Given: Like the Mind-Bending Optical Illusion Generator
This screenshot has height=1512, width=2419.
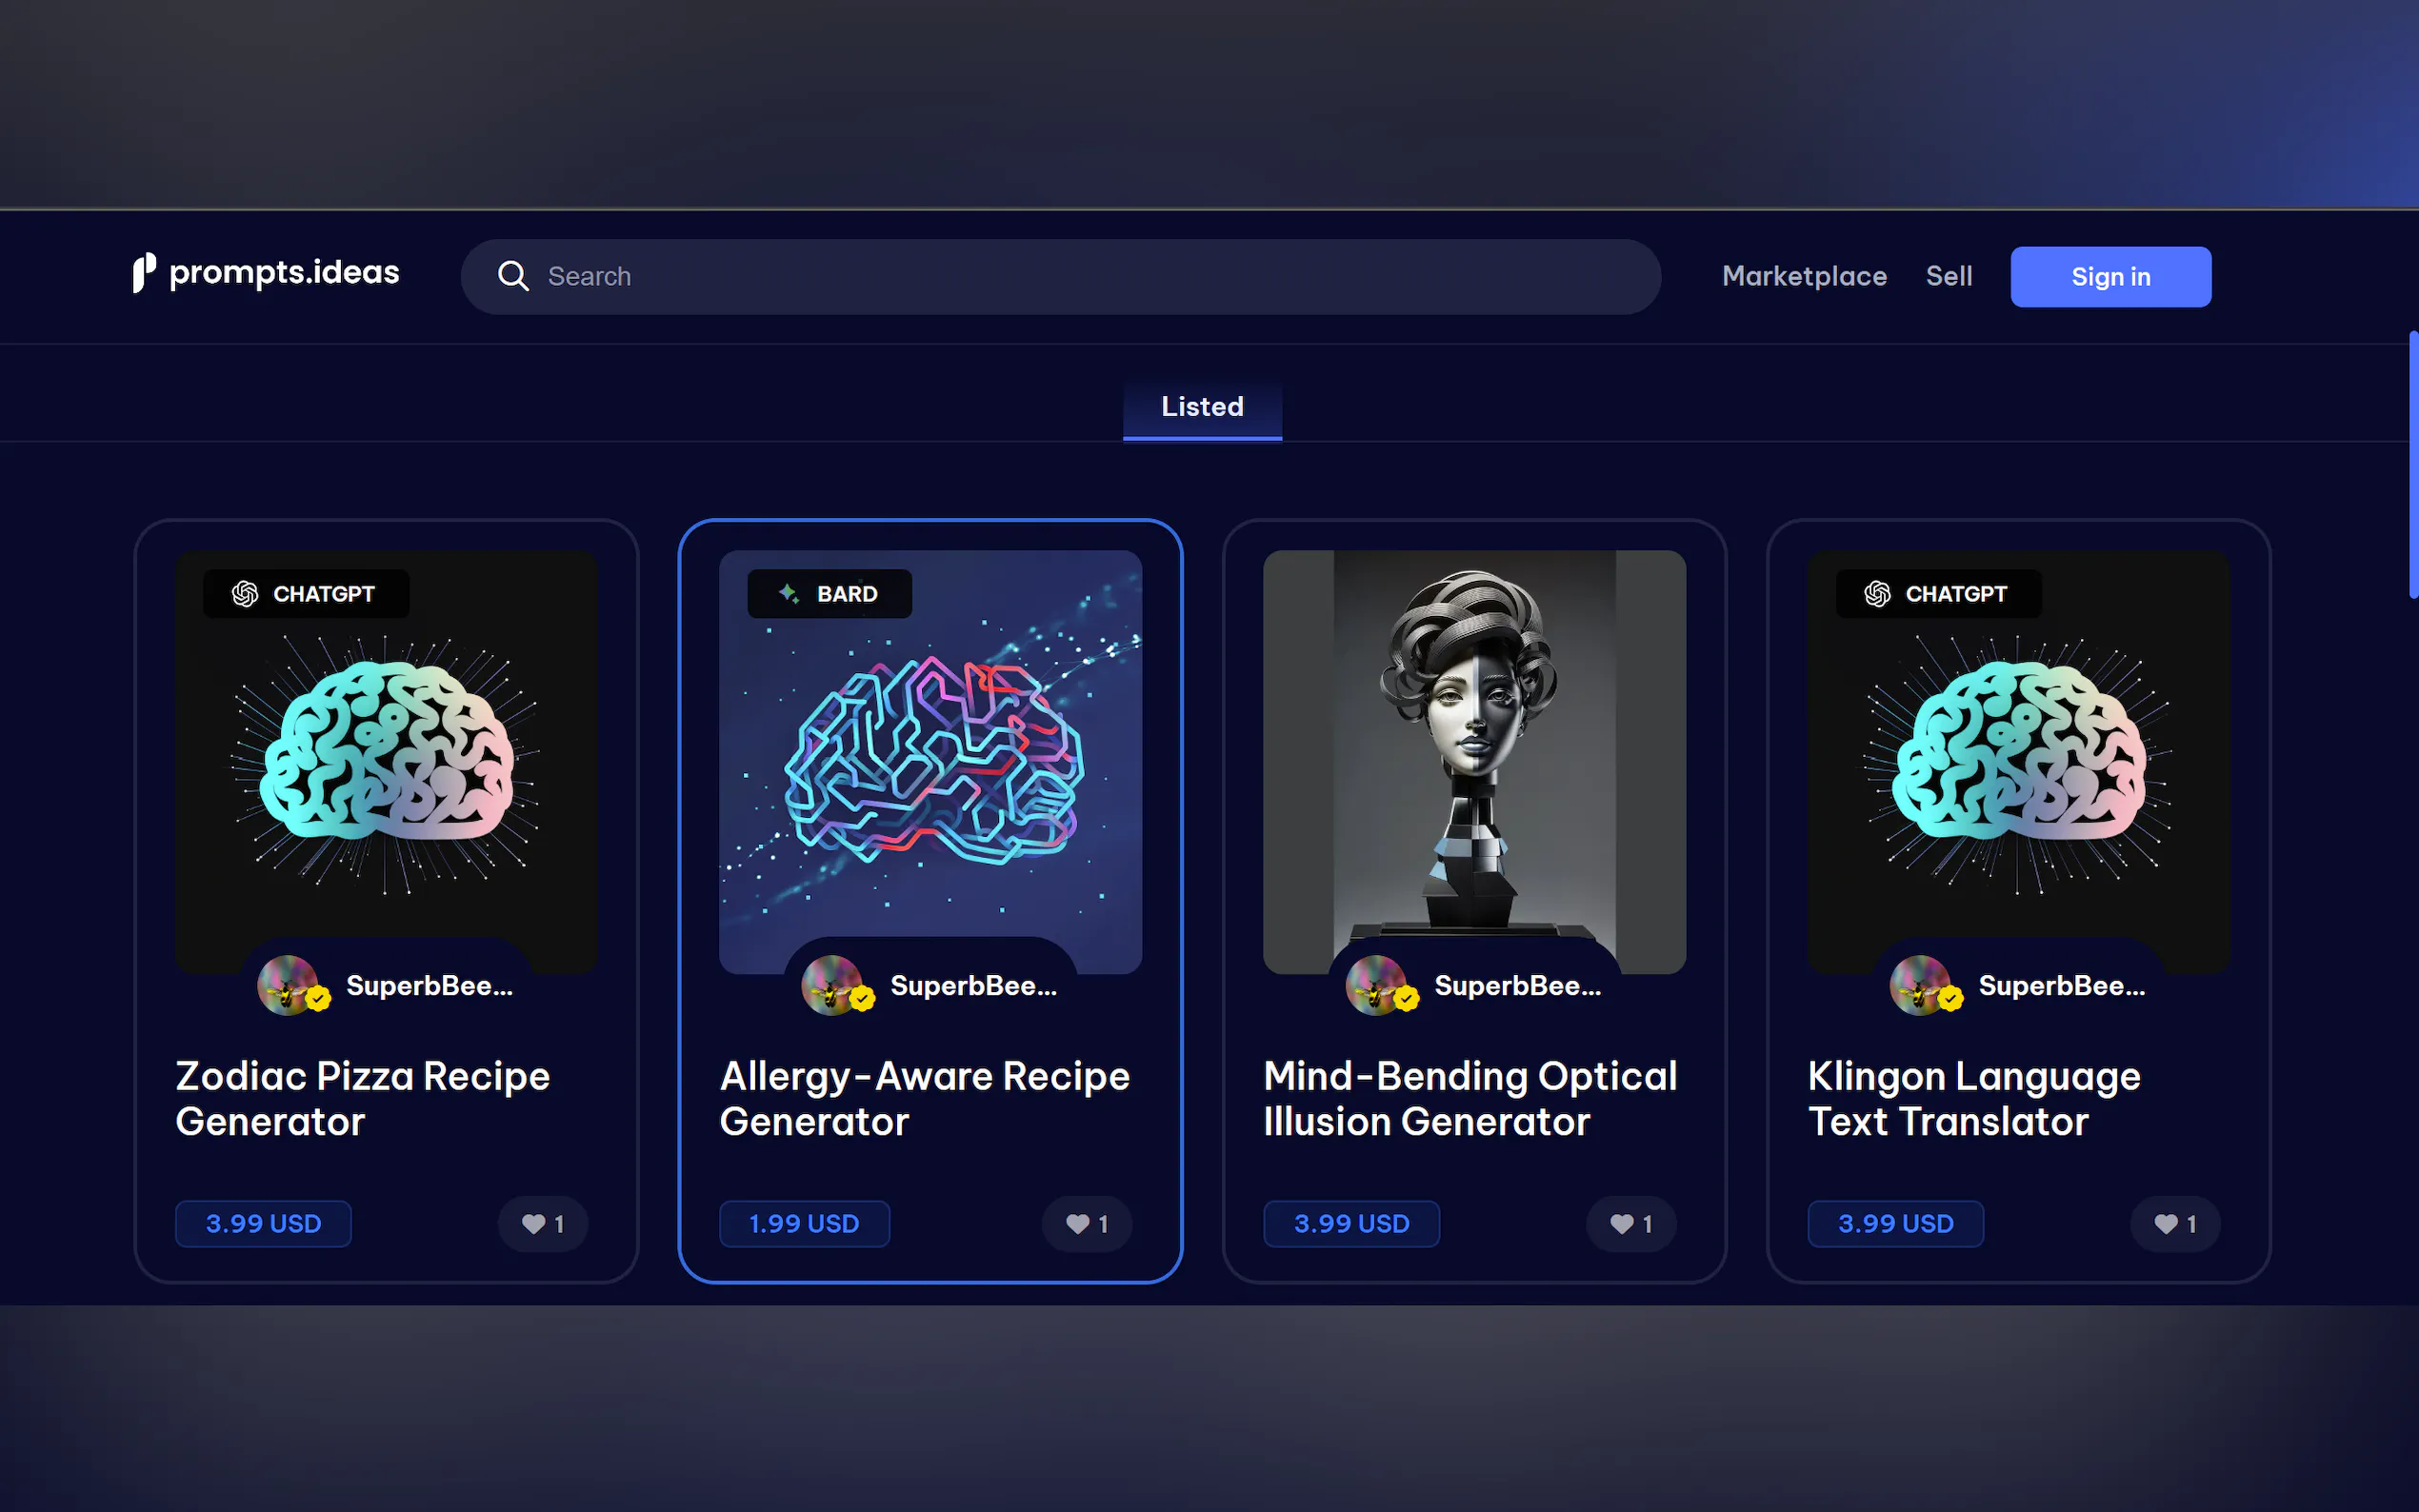Looking at the screenshot, I should pyautogui.click(x=1631, y=1224).
